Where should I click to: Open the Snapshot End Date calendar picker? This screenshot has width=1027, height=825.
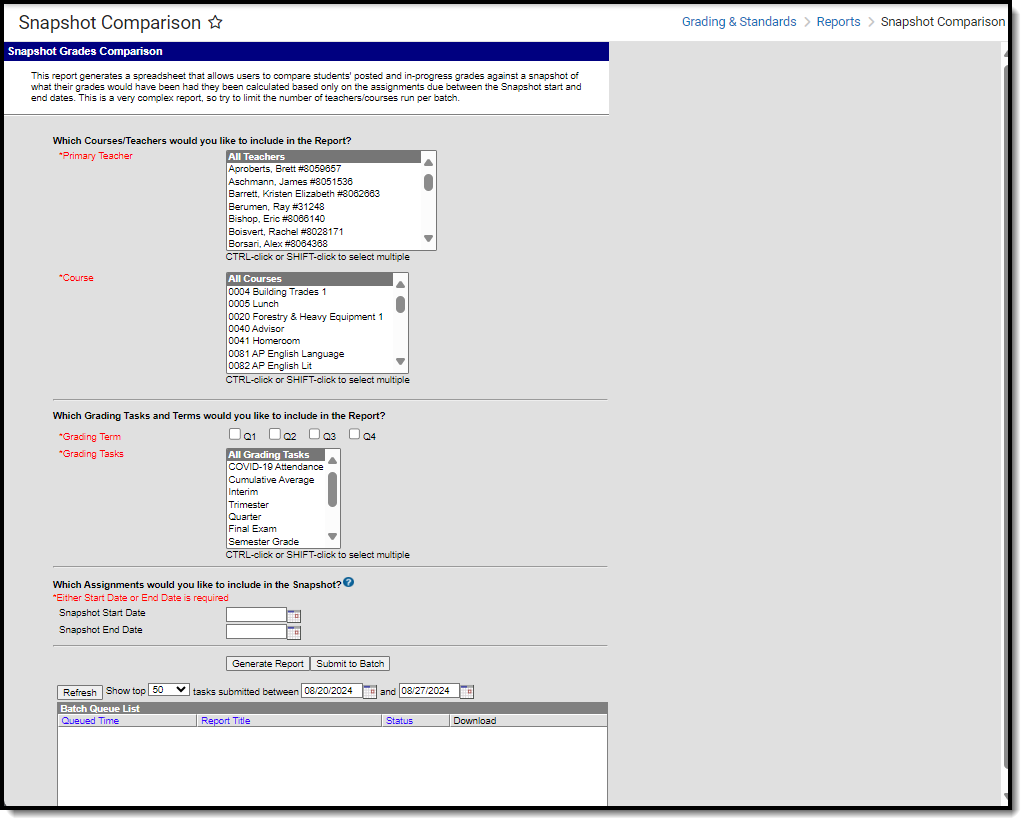[294, 632]
